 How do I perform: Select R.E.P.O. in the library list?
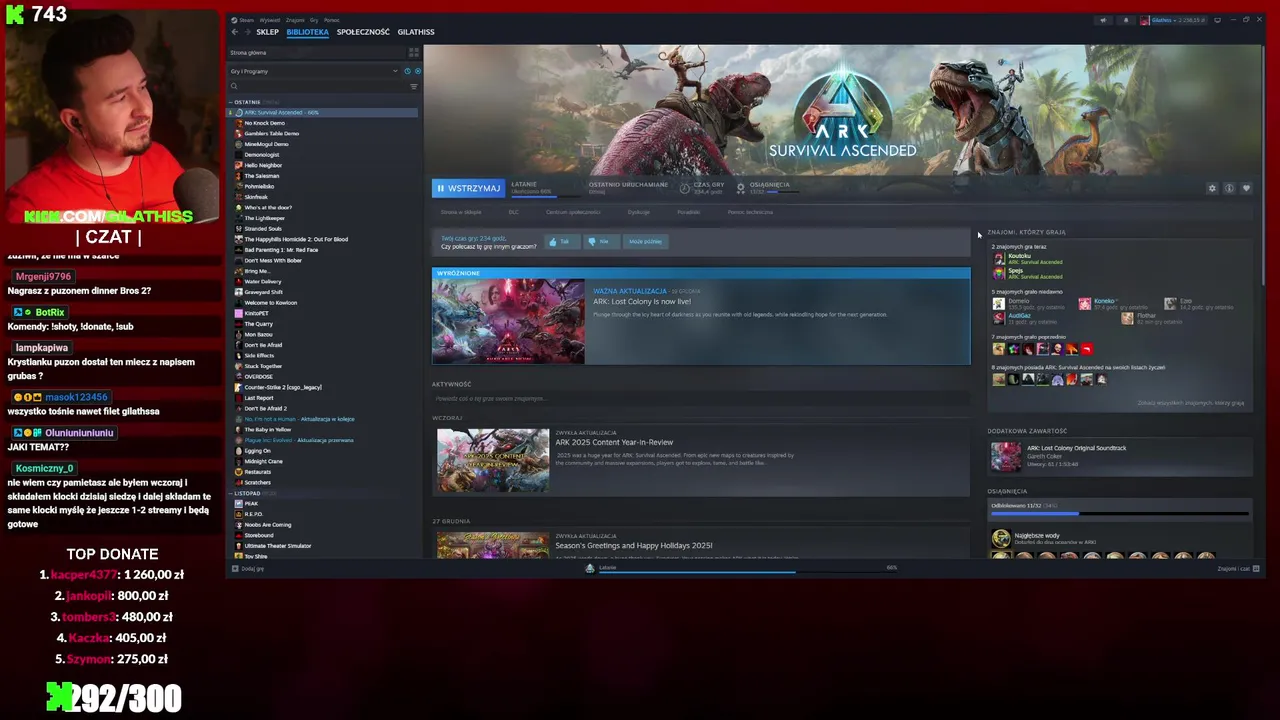pos(253,514)
